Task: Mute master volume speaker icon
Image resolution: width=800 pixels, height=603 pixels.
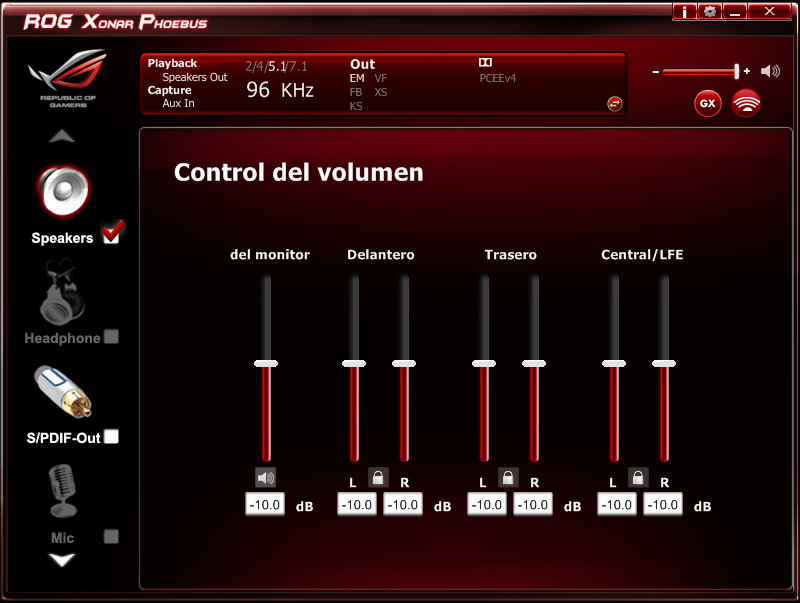Action: (x=770, y=71)
